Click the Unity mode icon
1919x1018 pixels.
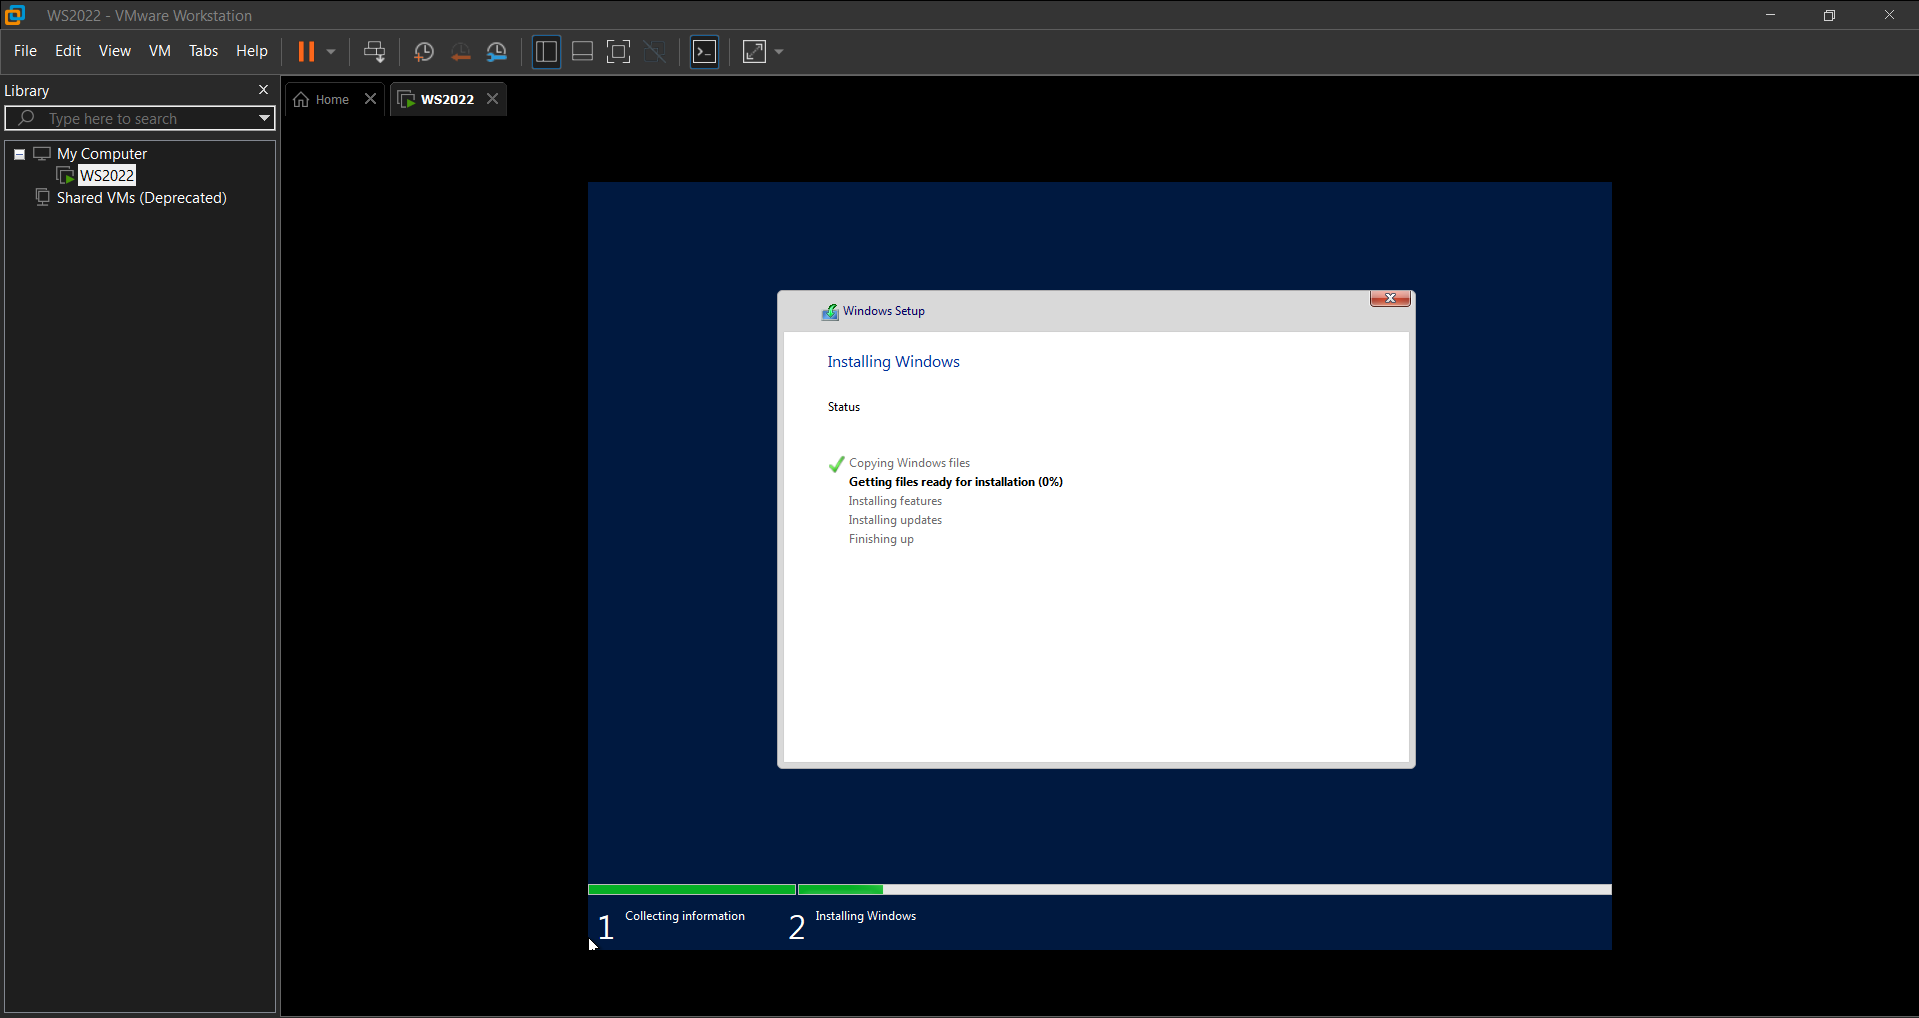click(655, 52)
